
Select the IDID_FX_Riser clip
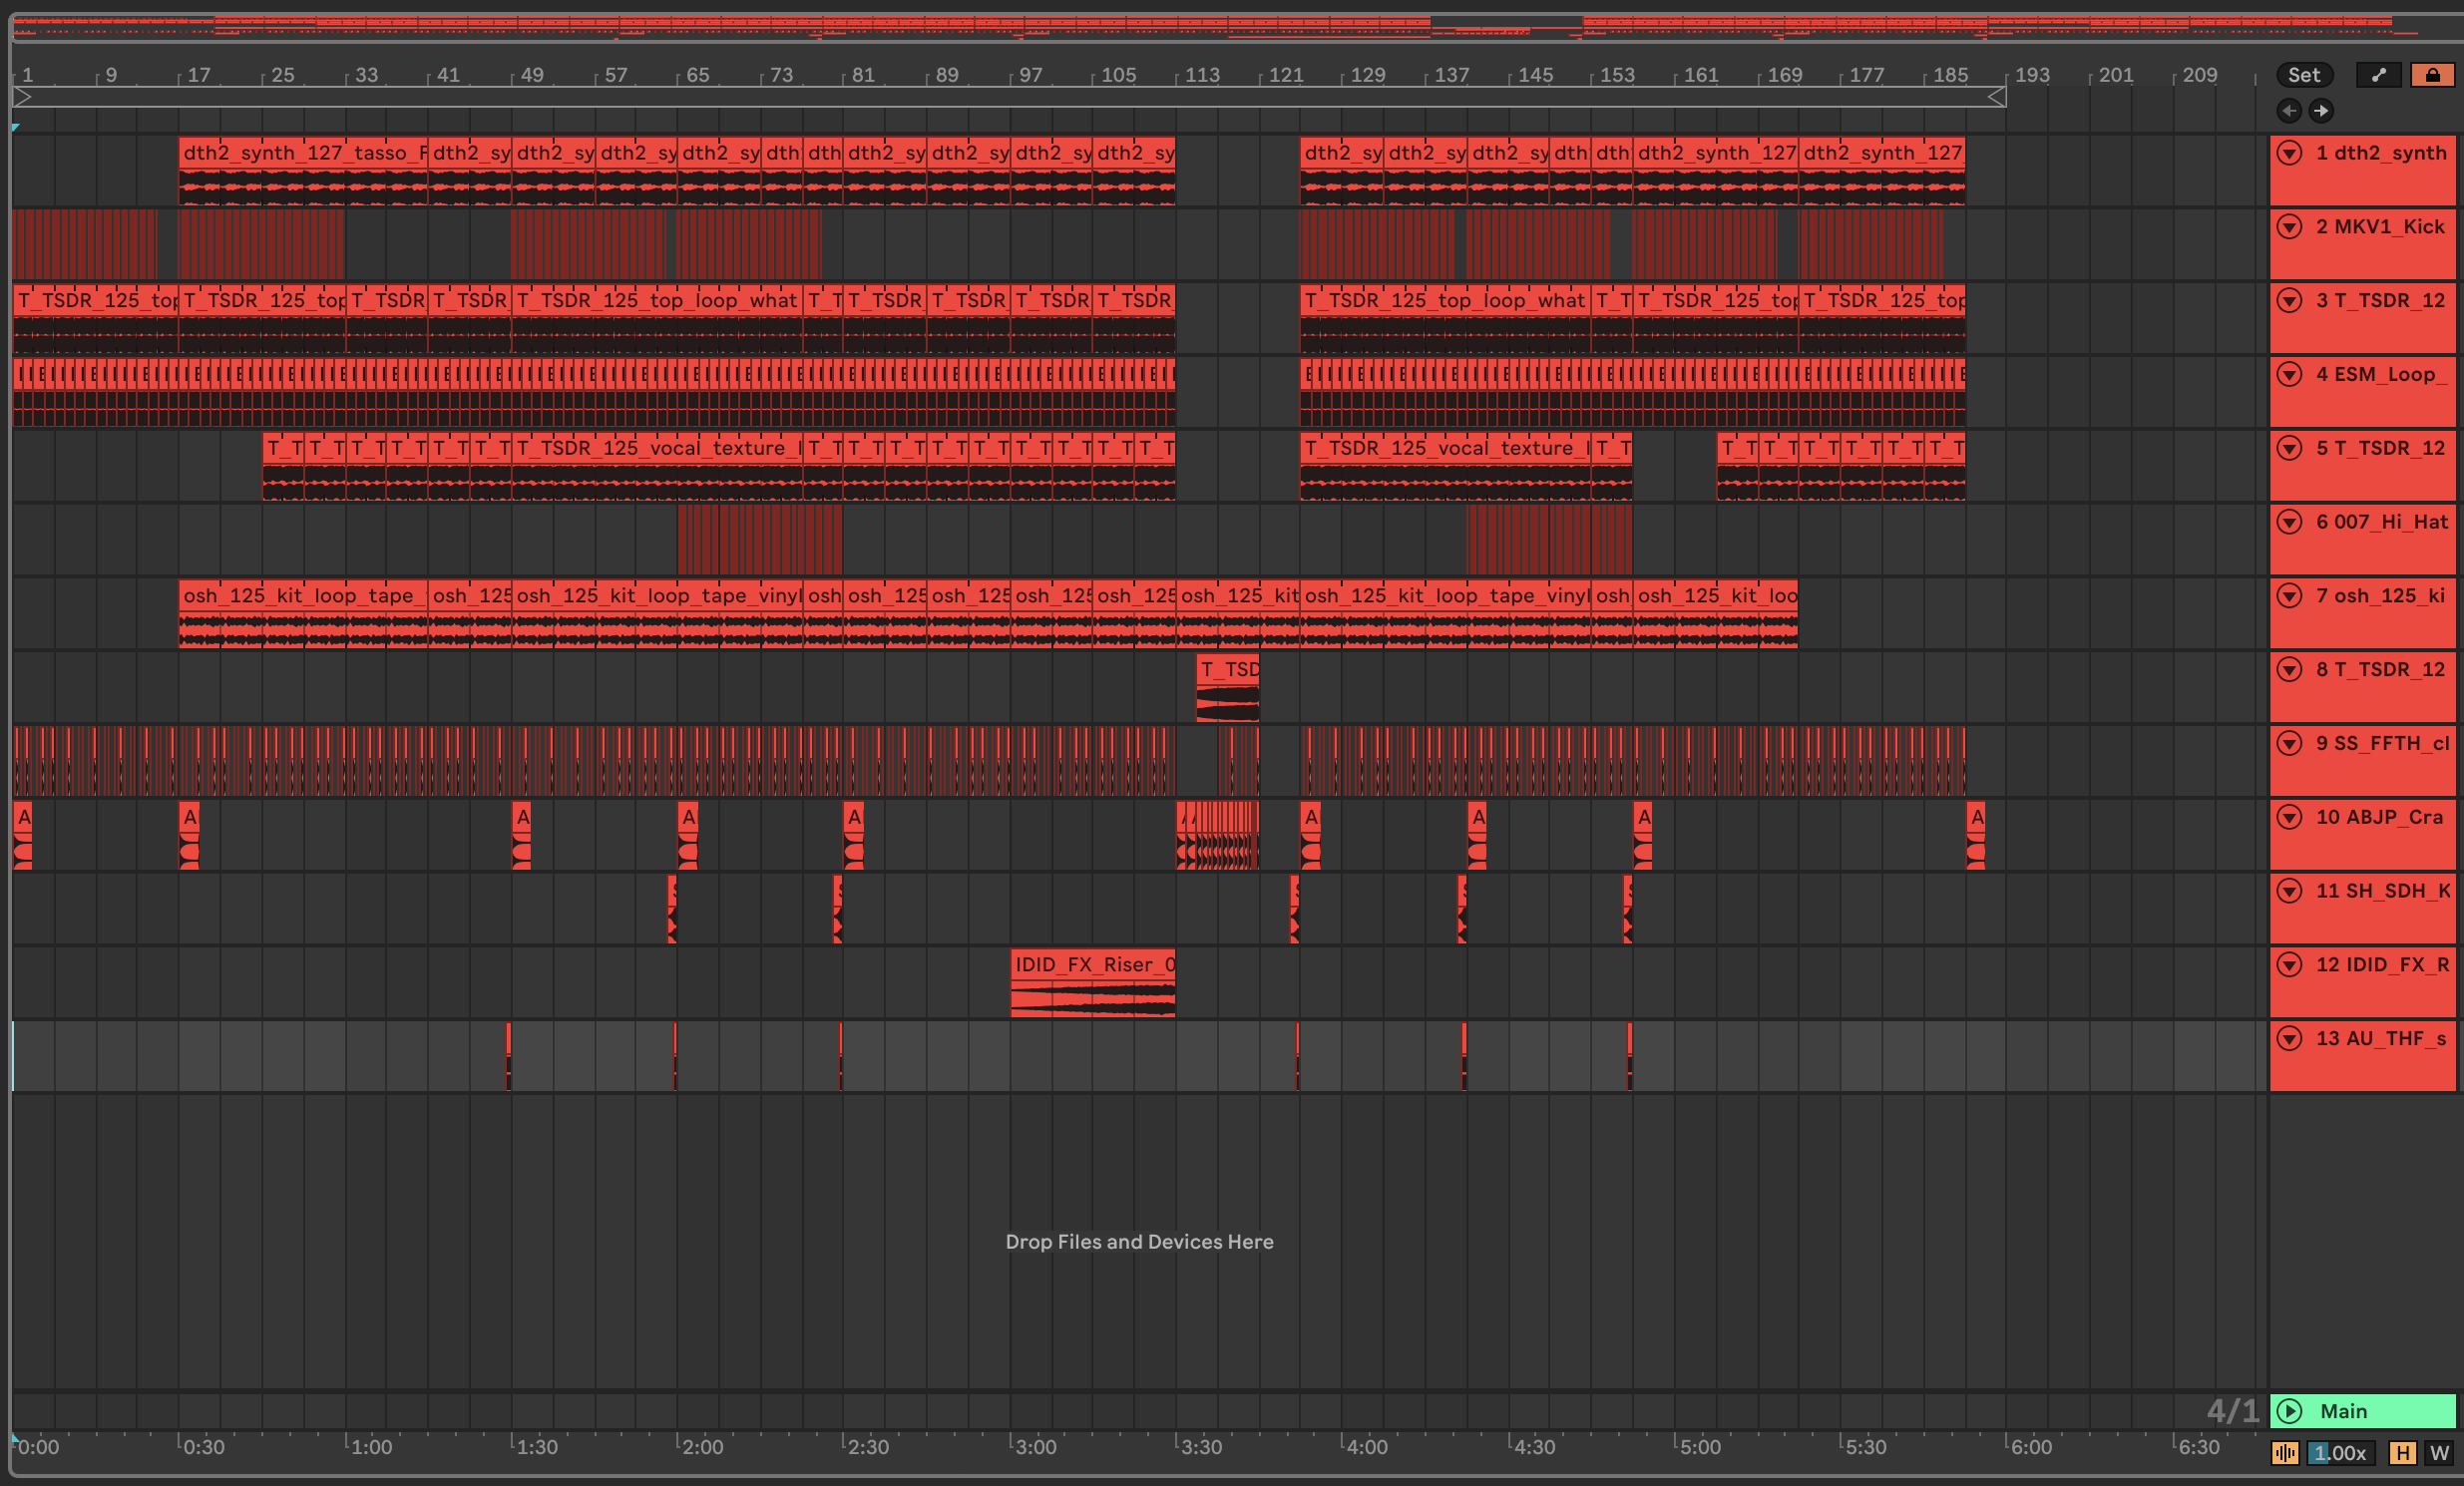(1092, 965)
